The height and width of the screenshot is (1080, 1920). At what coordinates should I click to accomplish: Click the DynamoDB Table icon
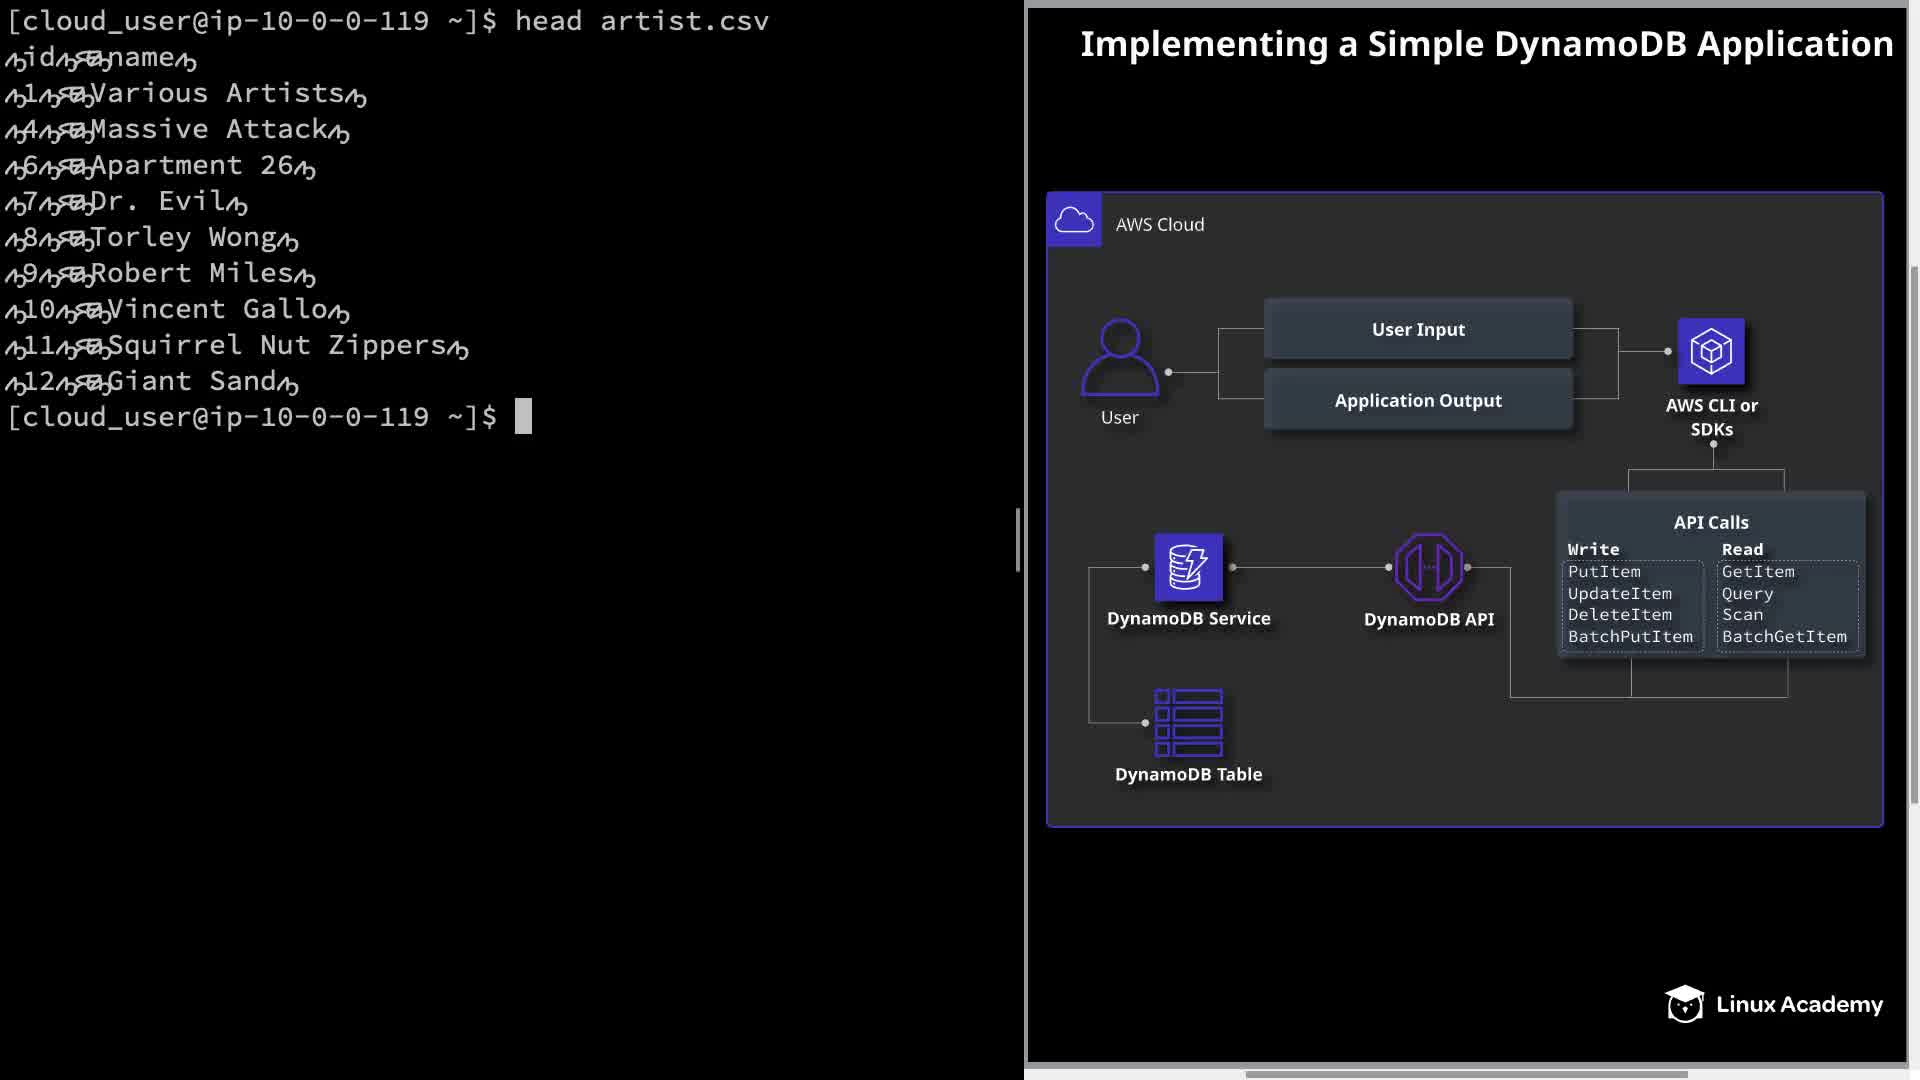[1188, 722]
